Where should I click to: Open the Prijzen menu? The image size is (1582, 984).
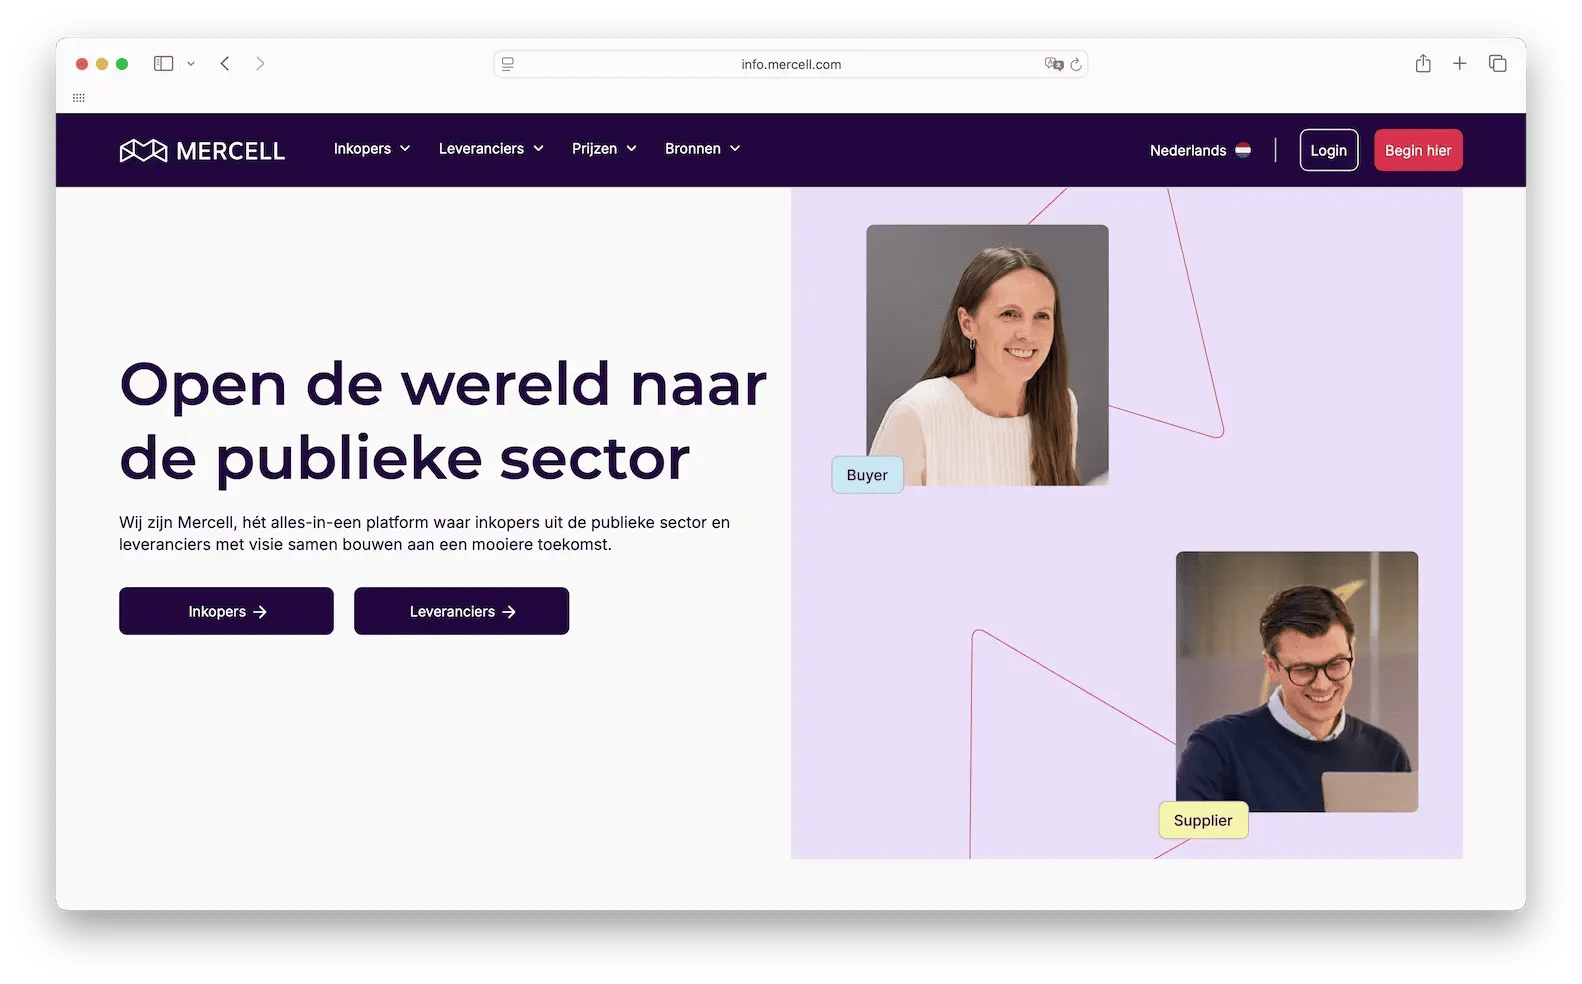coord(604,149)
